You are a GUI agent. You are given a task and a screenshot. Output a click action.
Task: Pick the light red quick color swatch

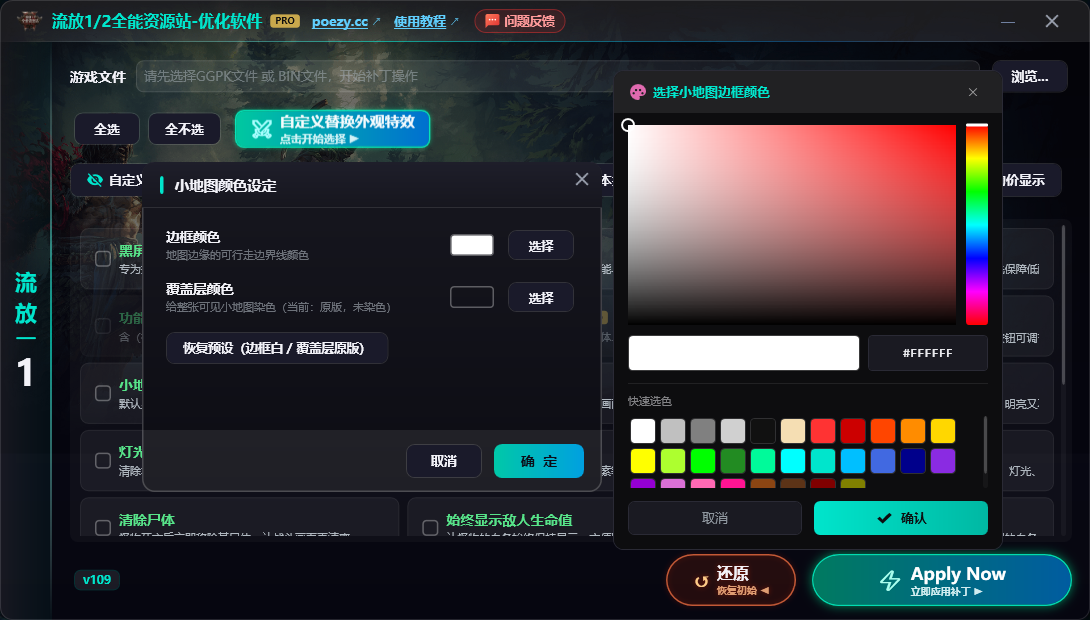tap(822, 431)
